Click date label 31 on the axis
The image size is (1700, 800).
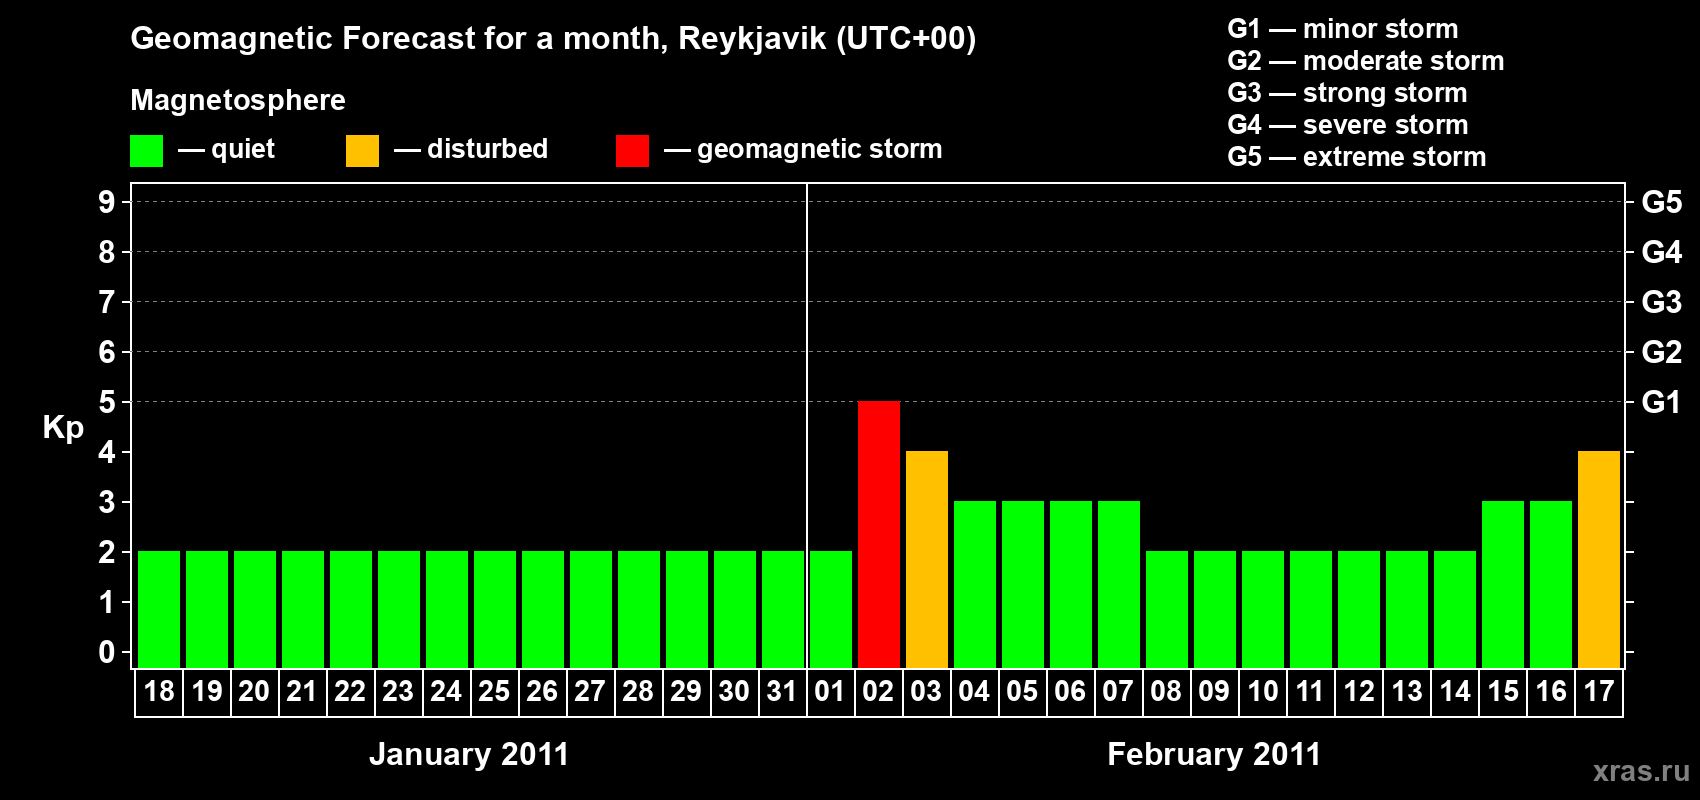coord(782,691)
